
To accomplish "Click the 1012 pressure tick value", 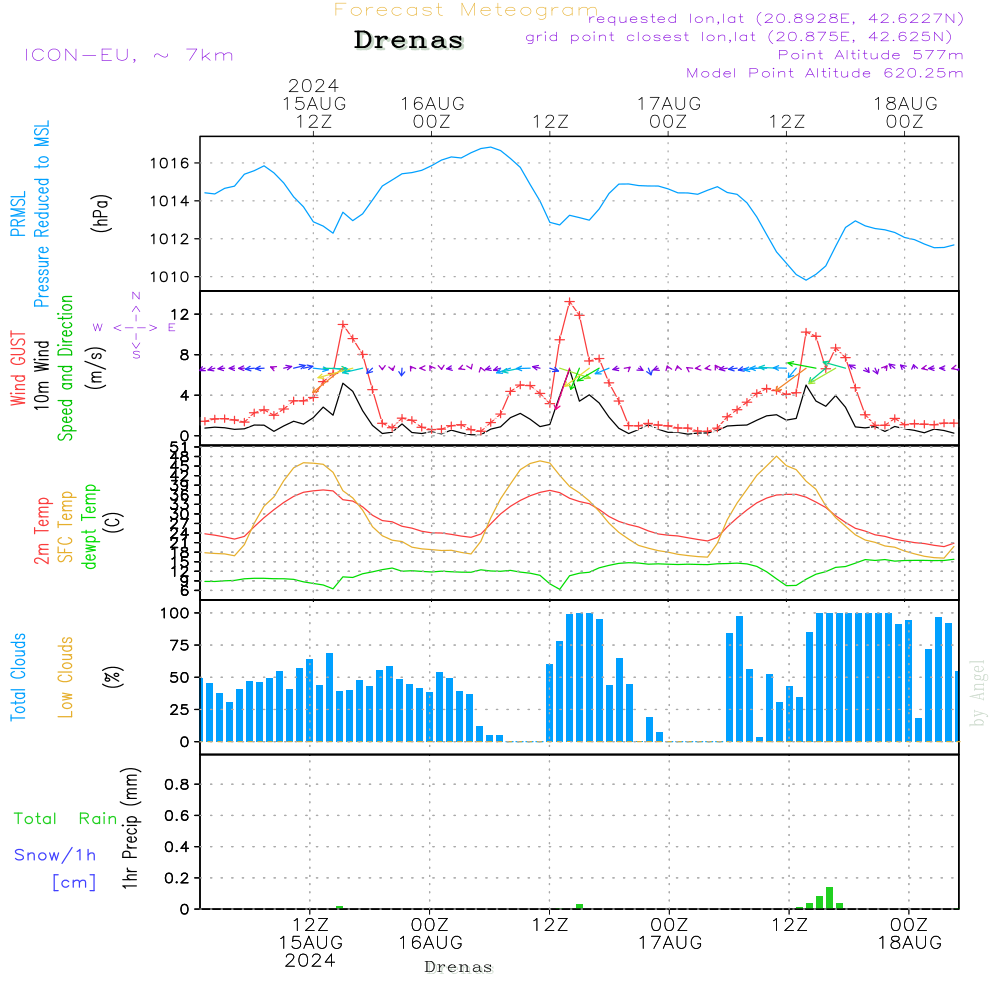I will [x=170, y=239].
